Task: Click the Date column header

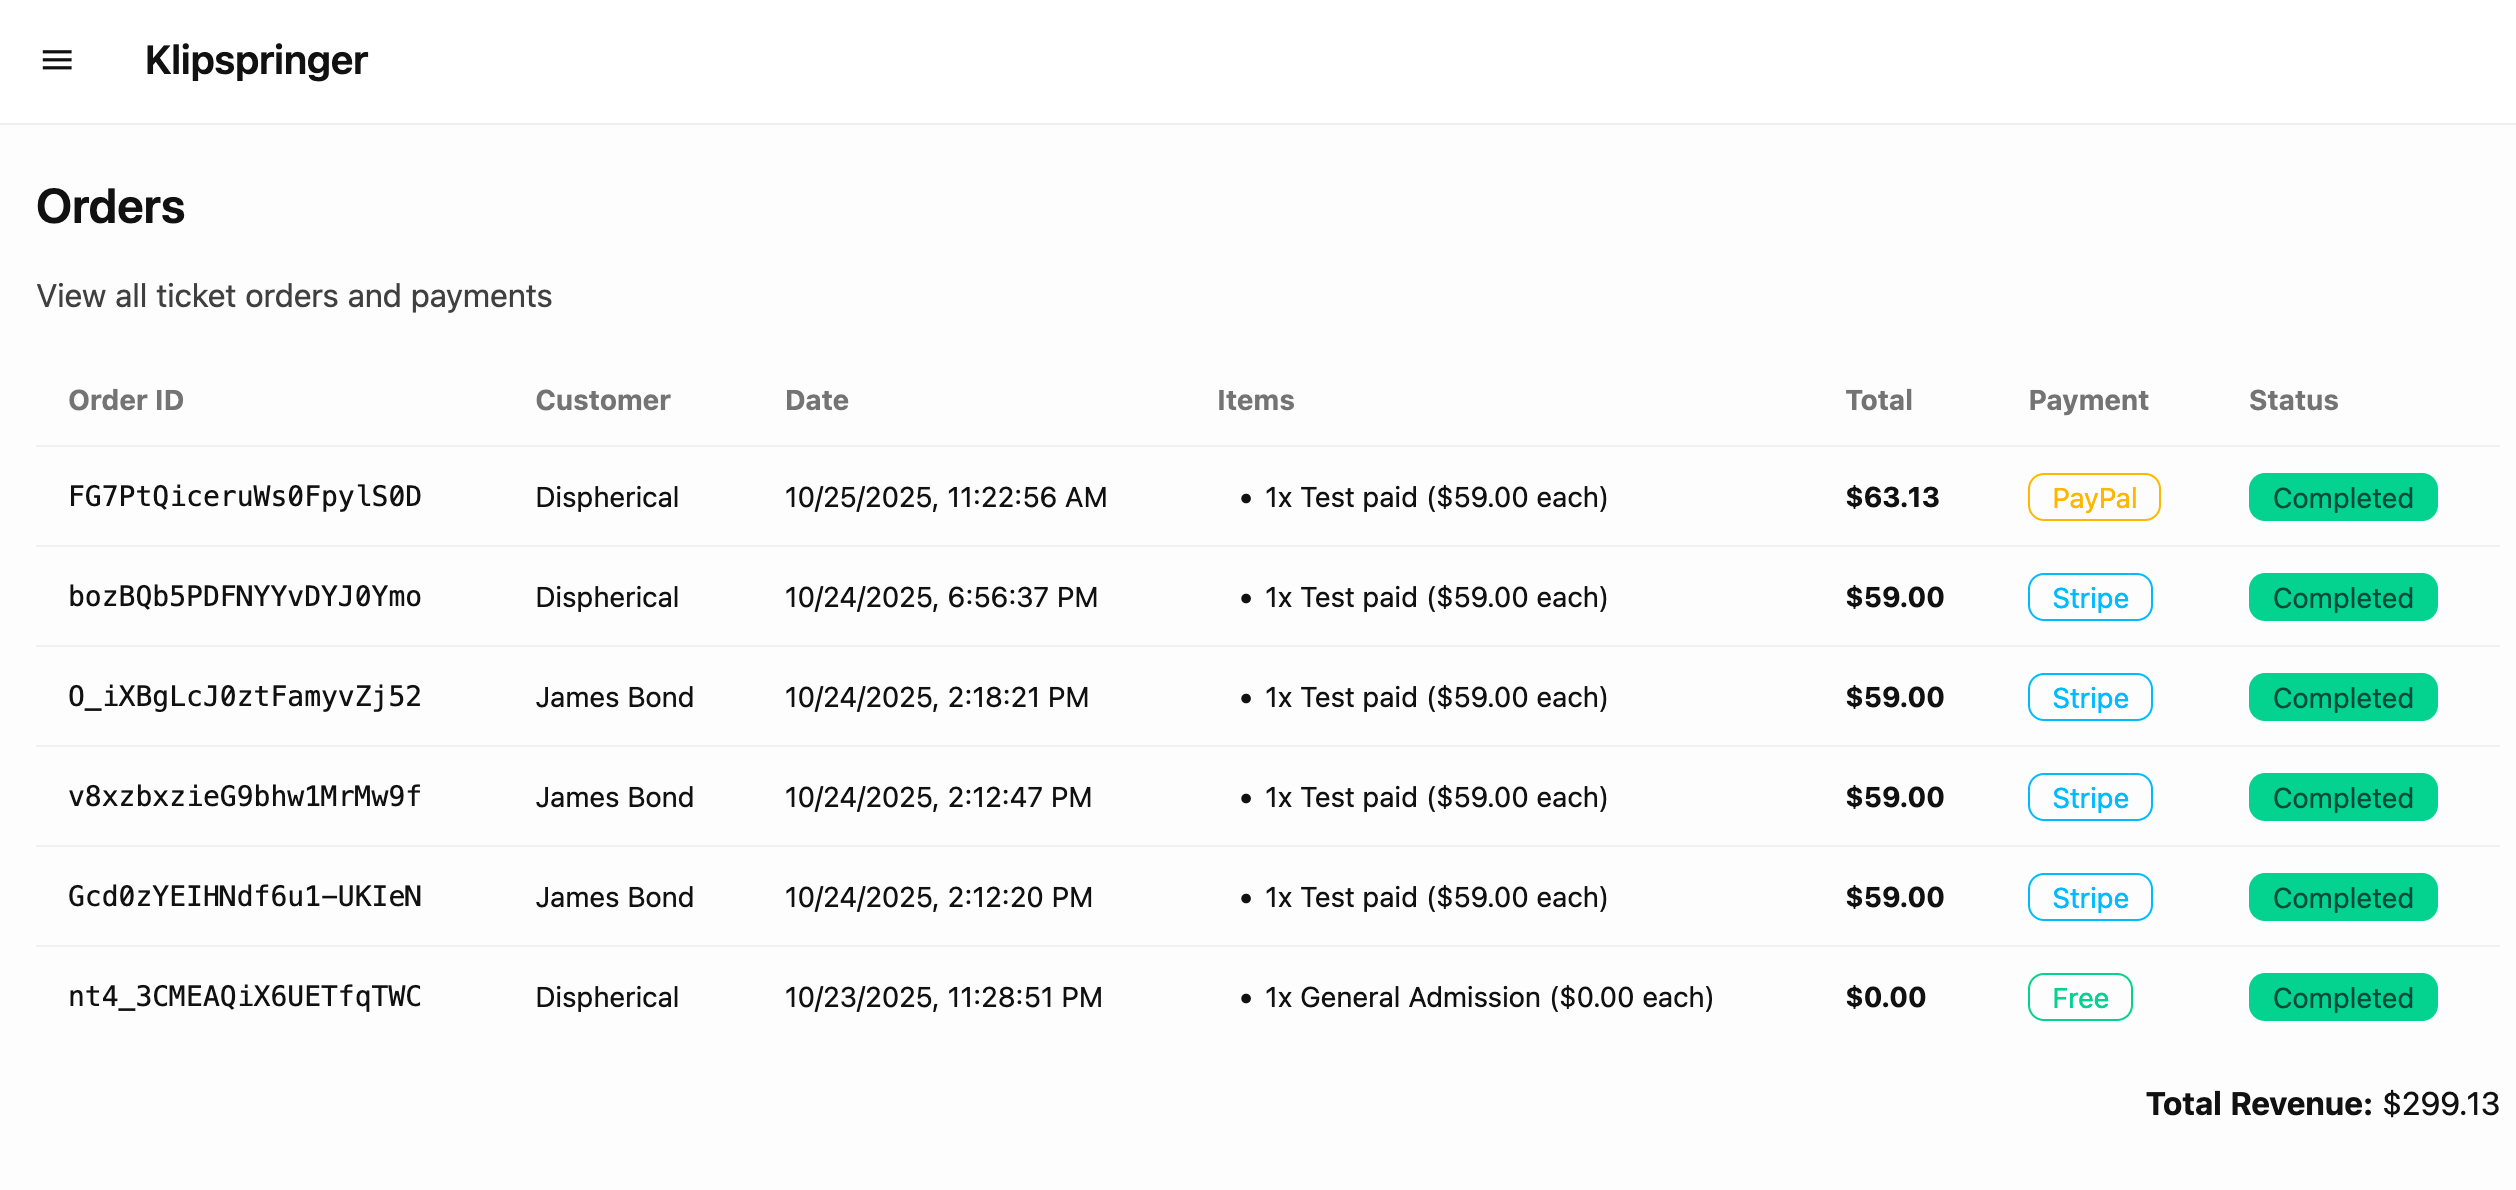Action: (x=816, y=401)
